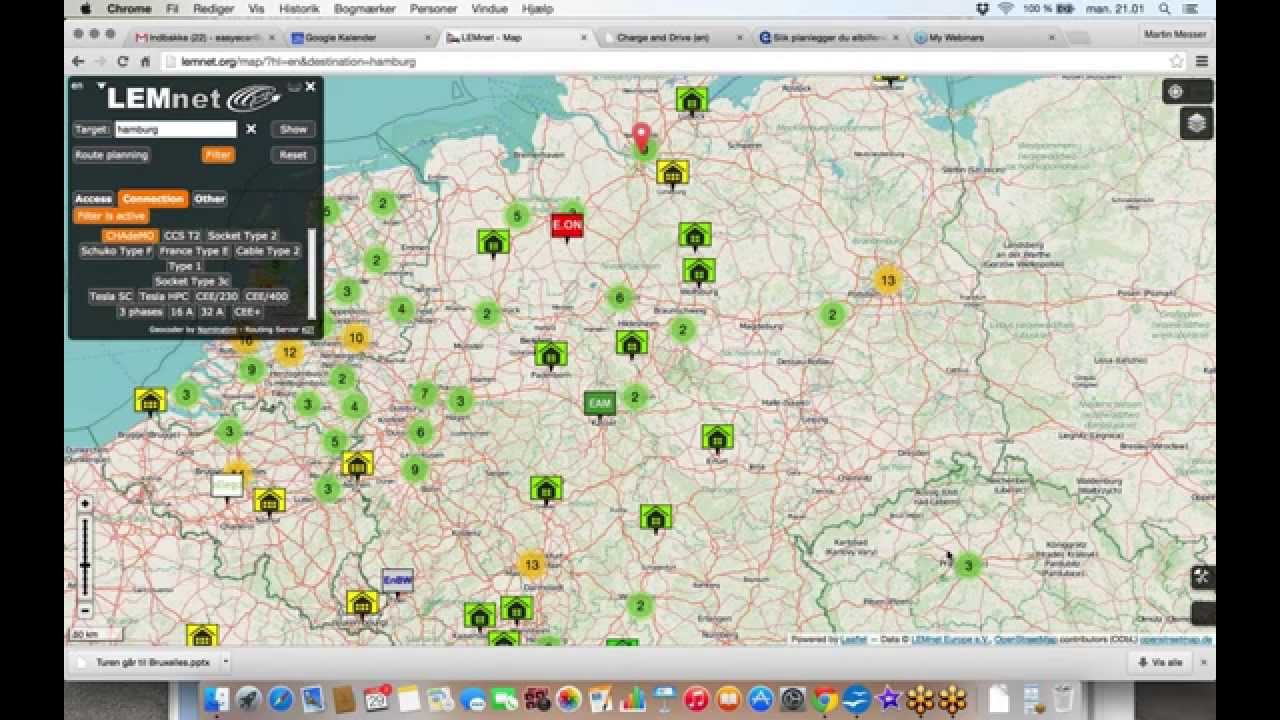
Task: Click the Reset button
Action: (x=293, y=155)
